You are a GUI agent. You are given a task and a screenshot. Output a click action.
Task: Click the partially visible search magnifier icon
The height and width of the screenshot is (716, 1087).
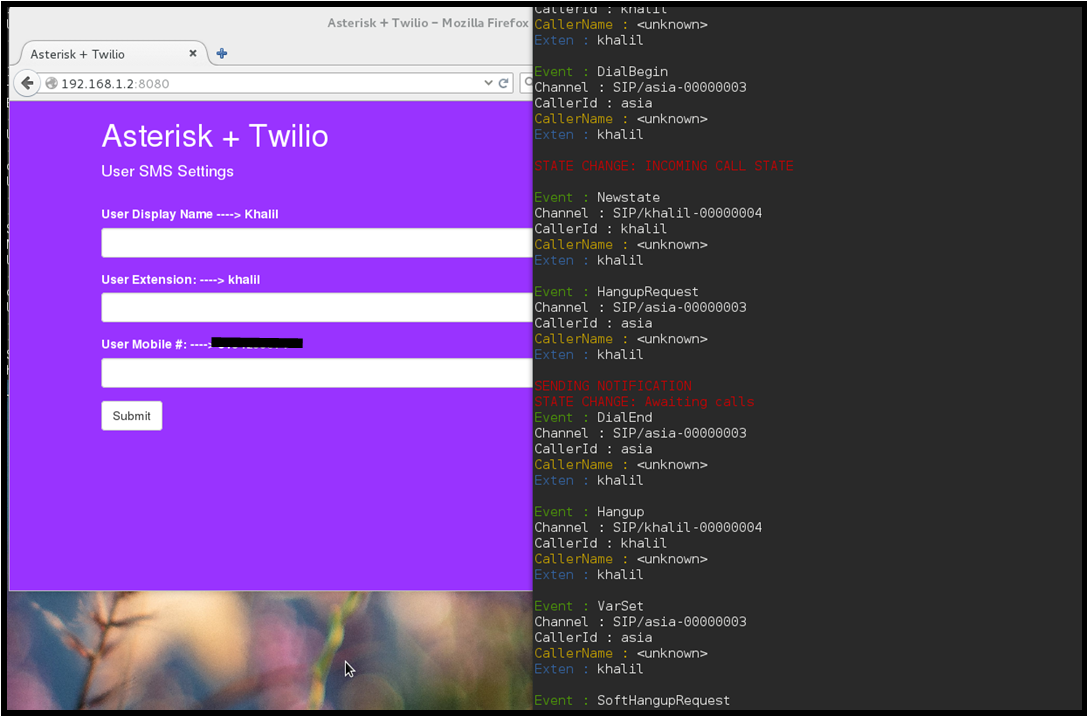pyautogui.click(x=529, y=83)
